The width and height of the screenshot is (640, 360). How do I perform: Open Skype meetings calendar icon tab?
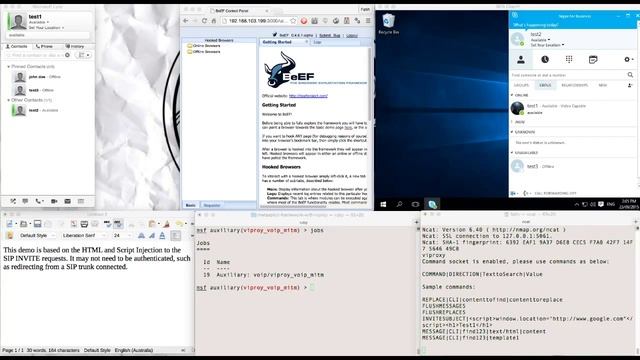tap(593, 60)
